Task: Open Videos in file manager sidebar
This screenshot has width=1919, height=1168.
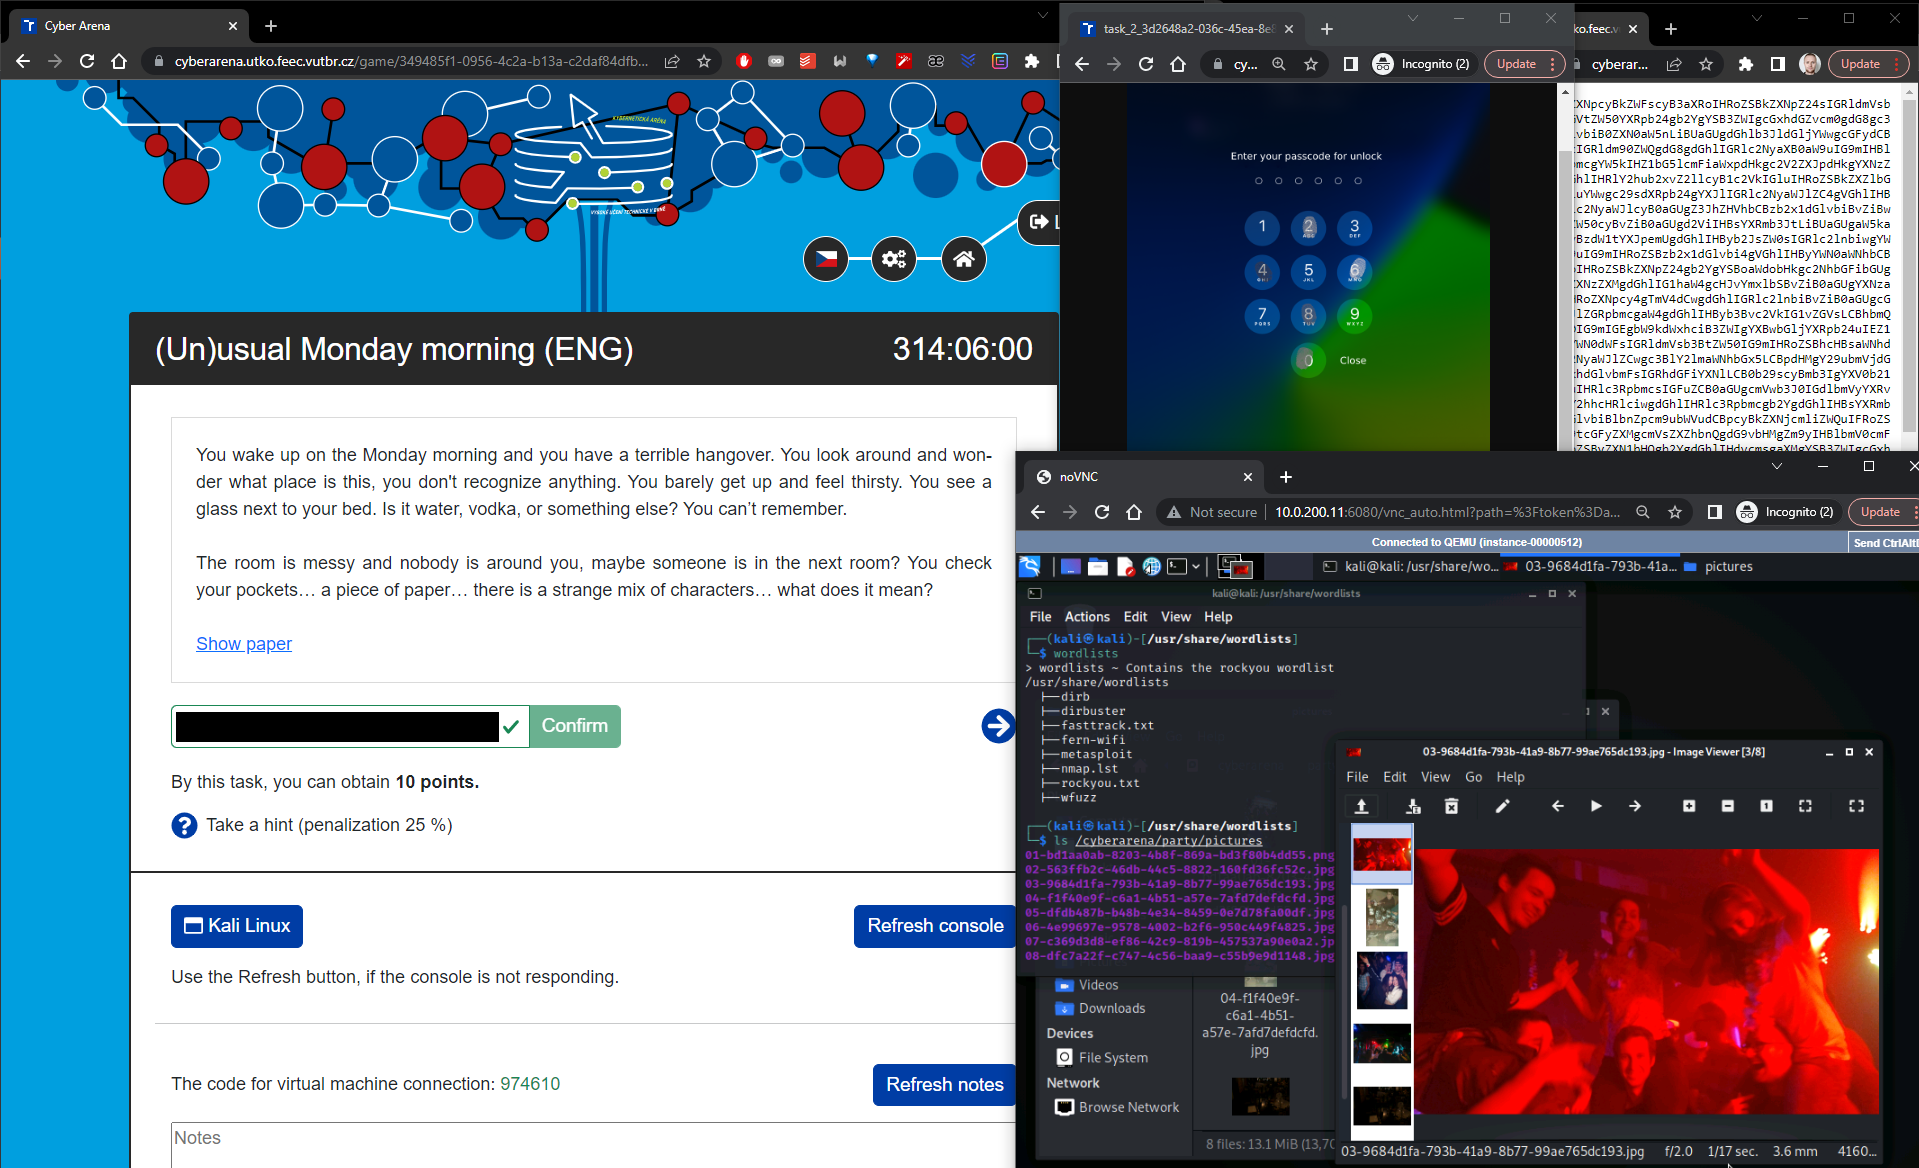Action: coord(1087,985)
